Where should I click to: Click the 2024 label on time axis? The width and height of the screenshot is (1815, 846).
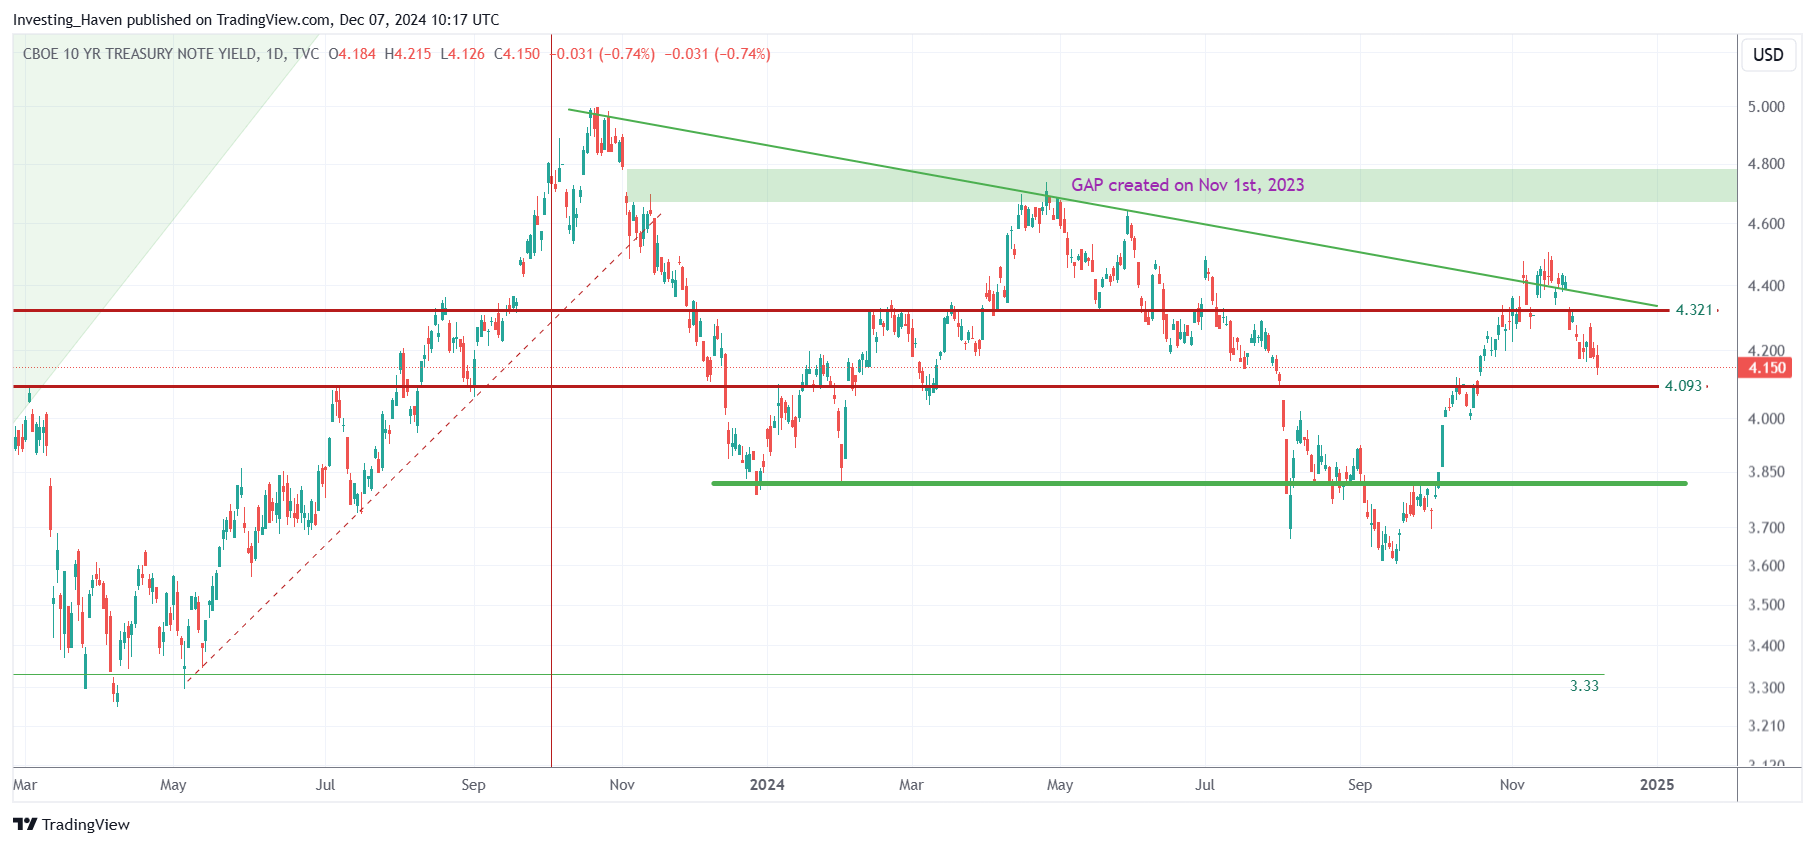pos(767,785)
